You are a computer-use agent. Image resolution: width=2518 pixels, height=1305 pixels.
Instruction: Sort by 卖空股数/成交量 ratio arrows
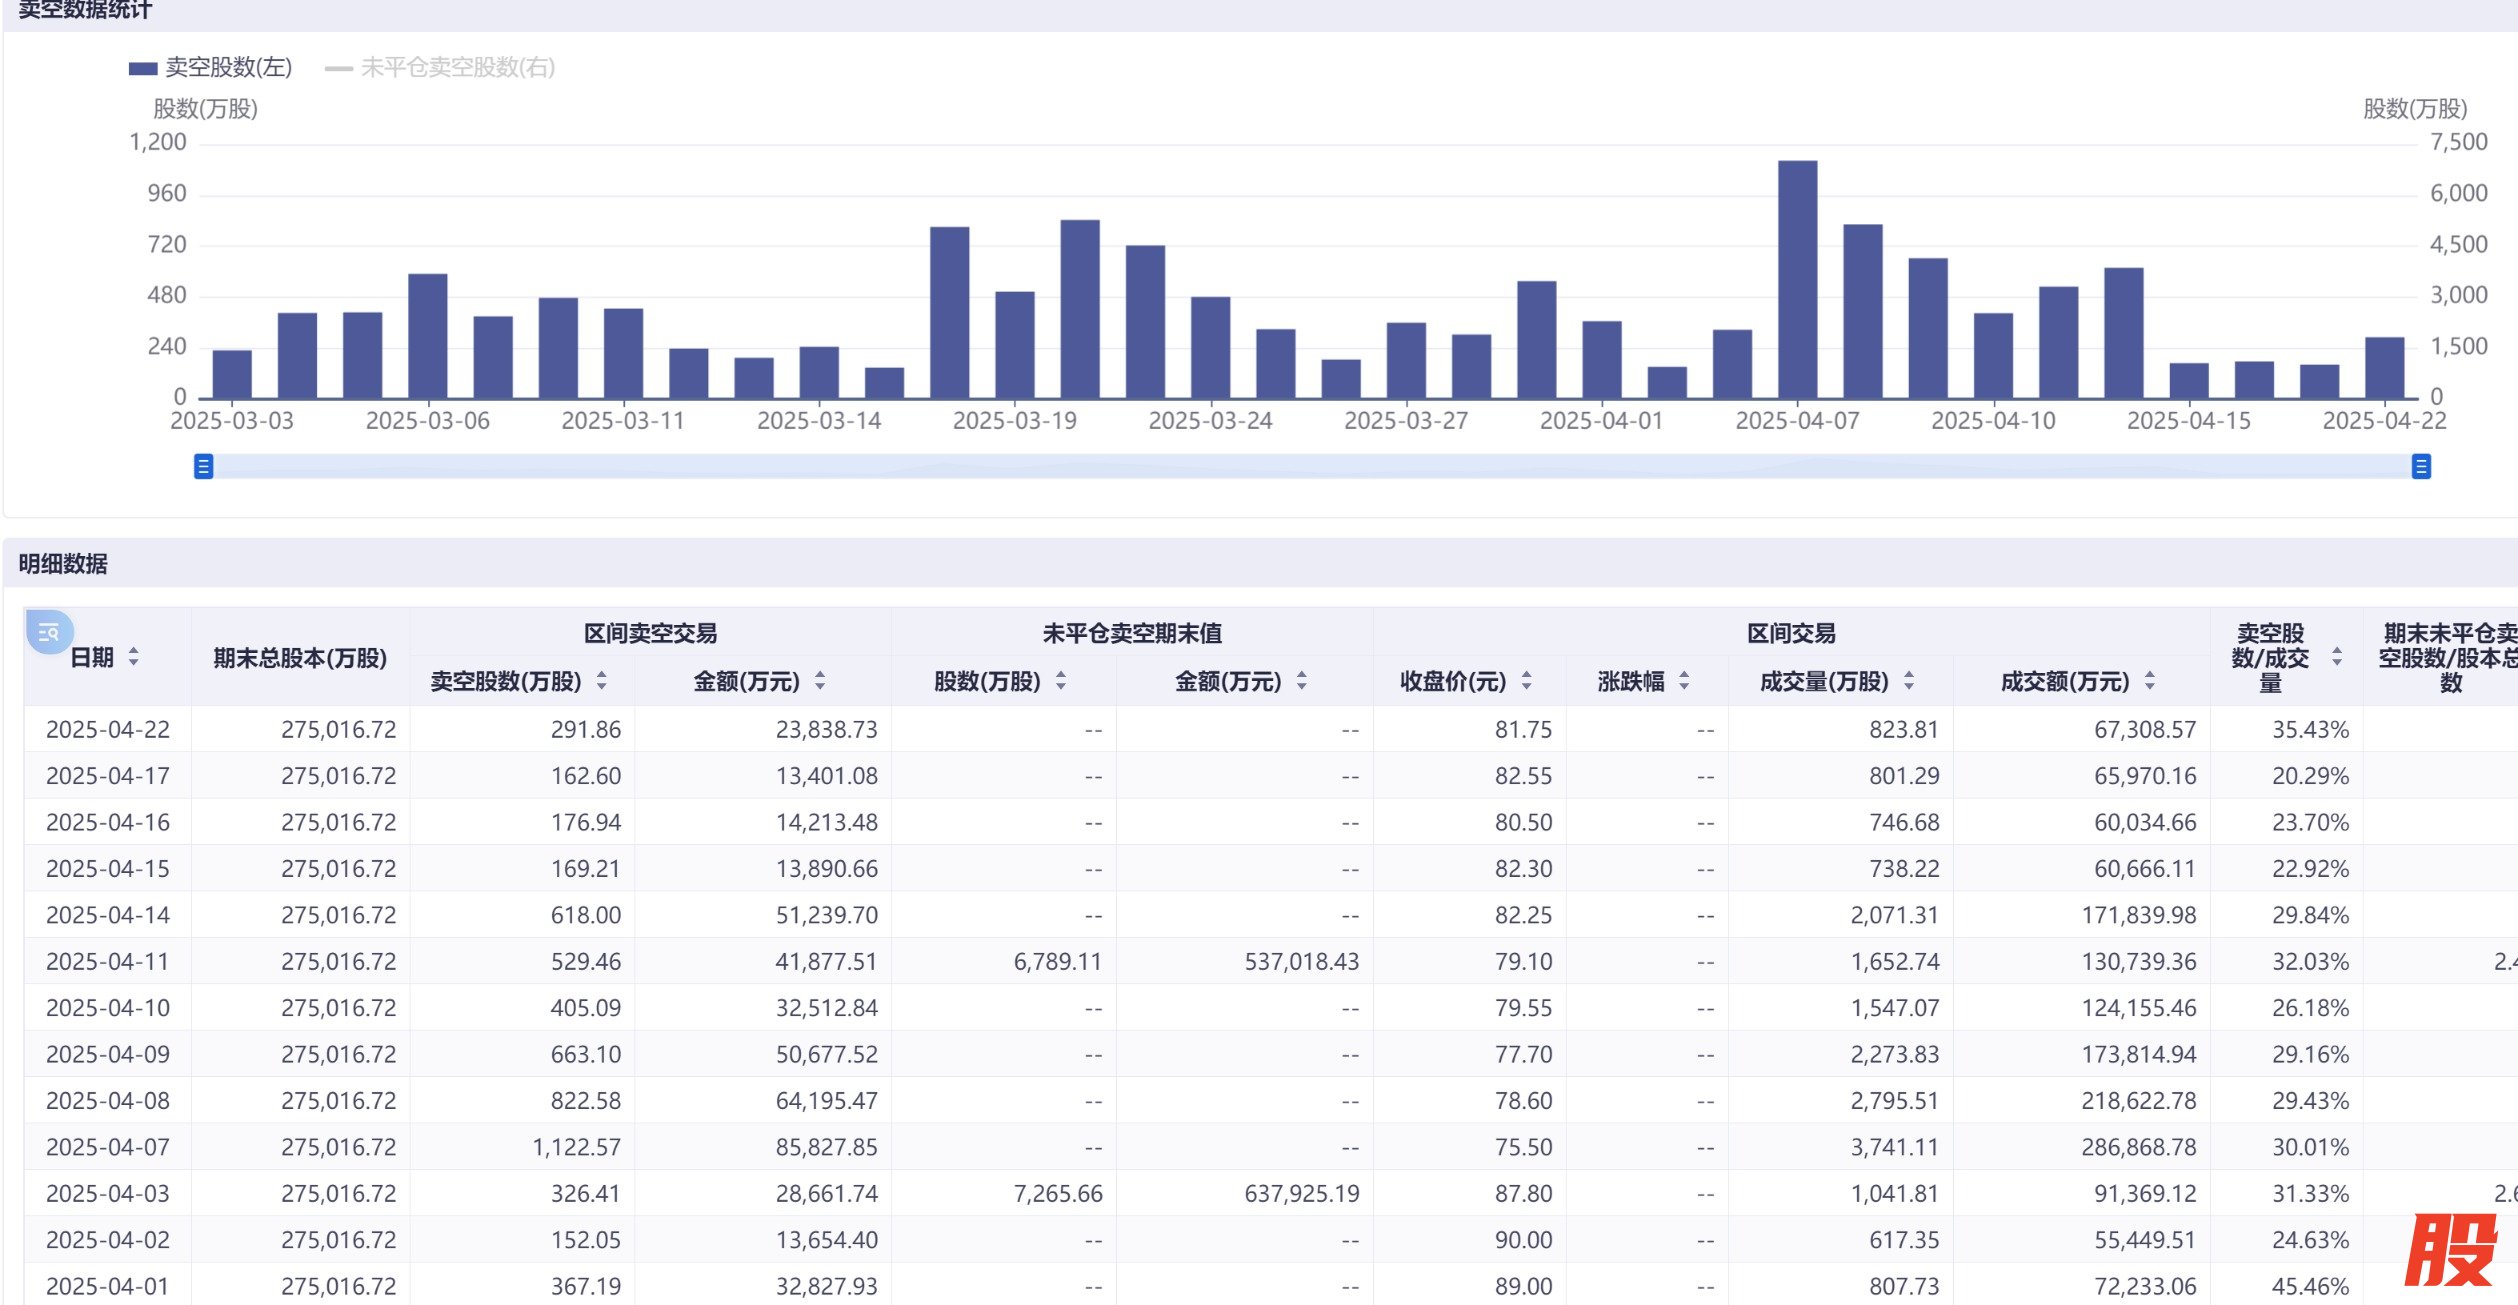tap(2337, 657)
